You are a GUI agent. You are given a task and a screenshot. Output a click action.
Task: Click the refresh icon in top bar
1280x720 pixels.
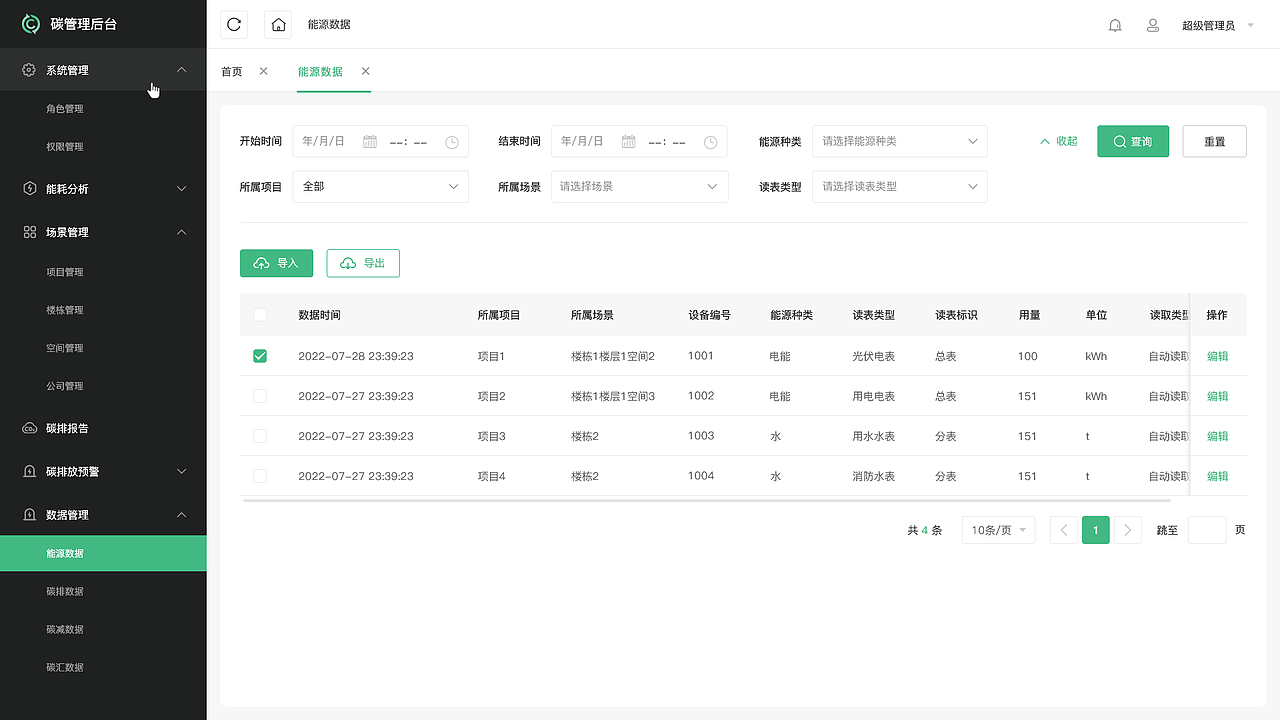(234, 25)
